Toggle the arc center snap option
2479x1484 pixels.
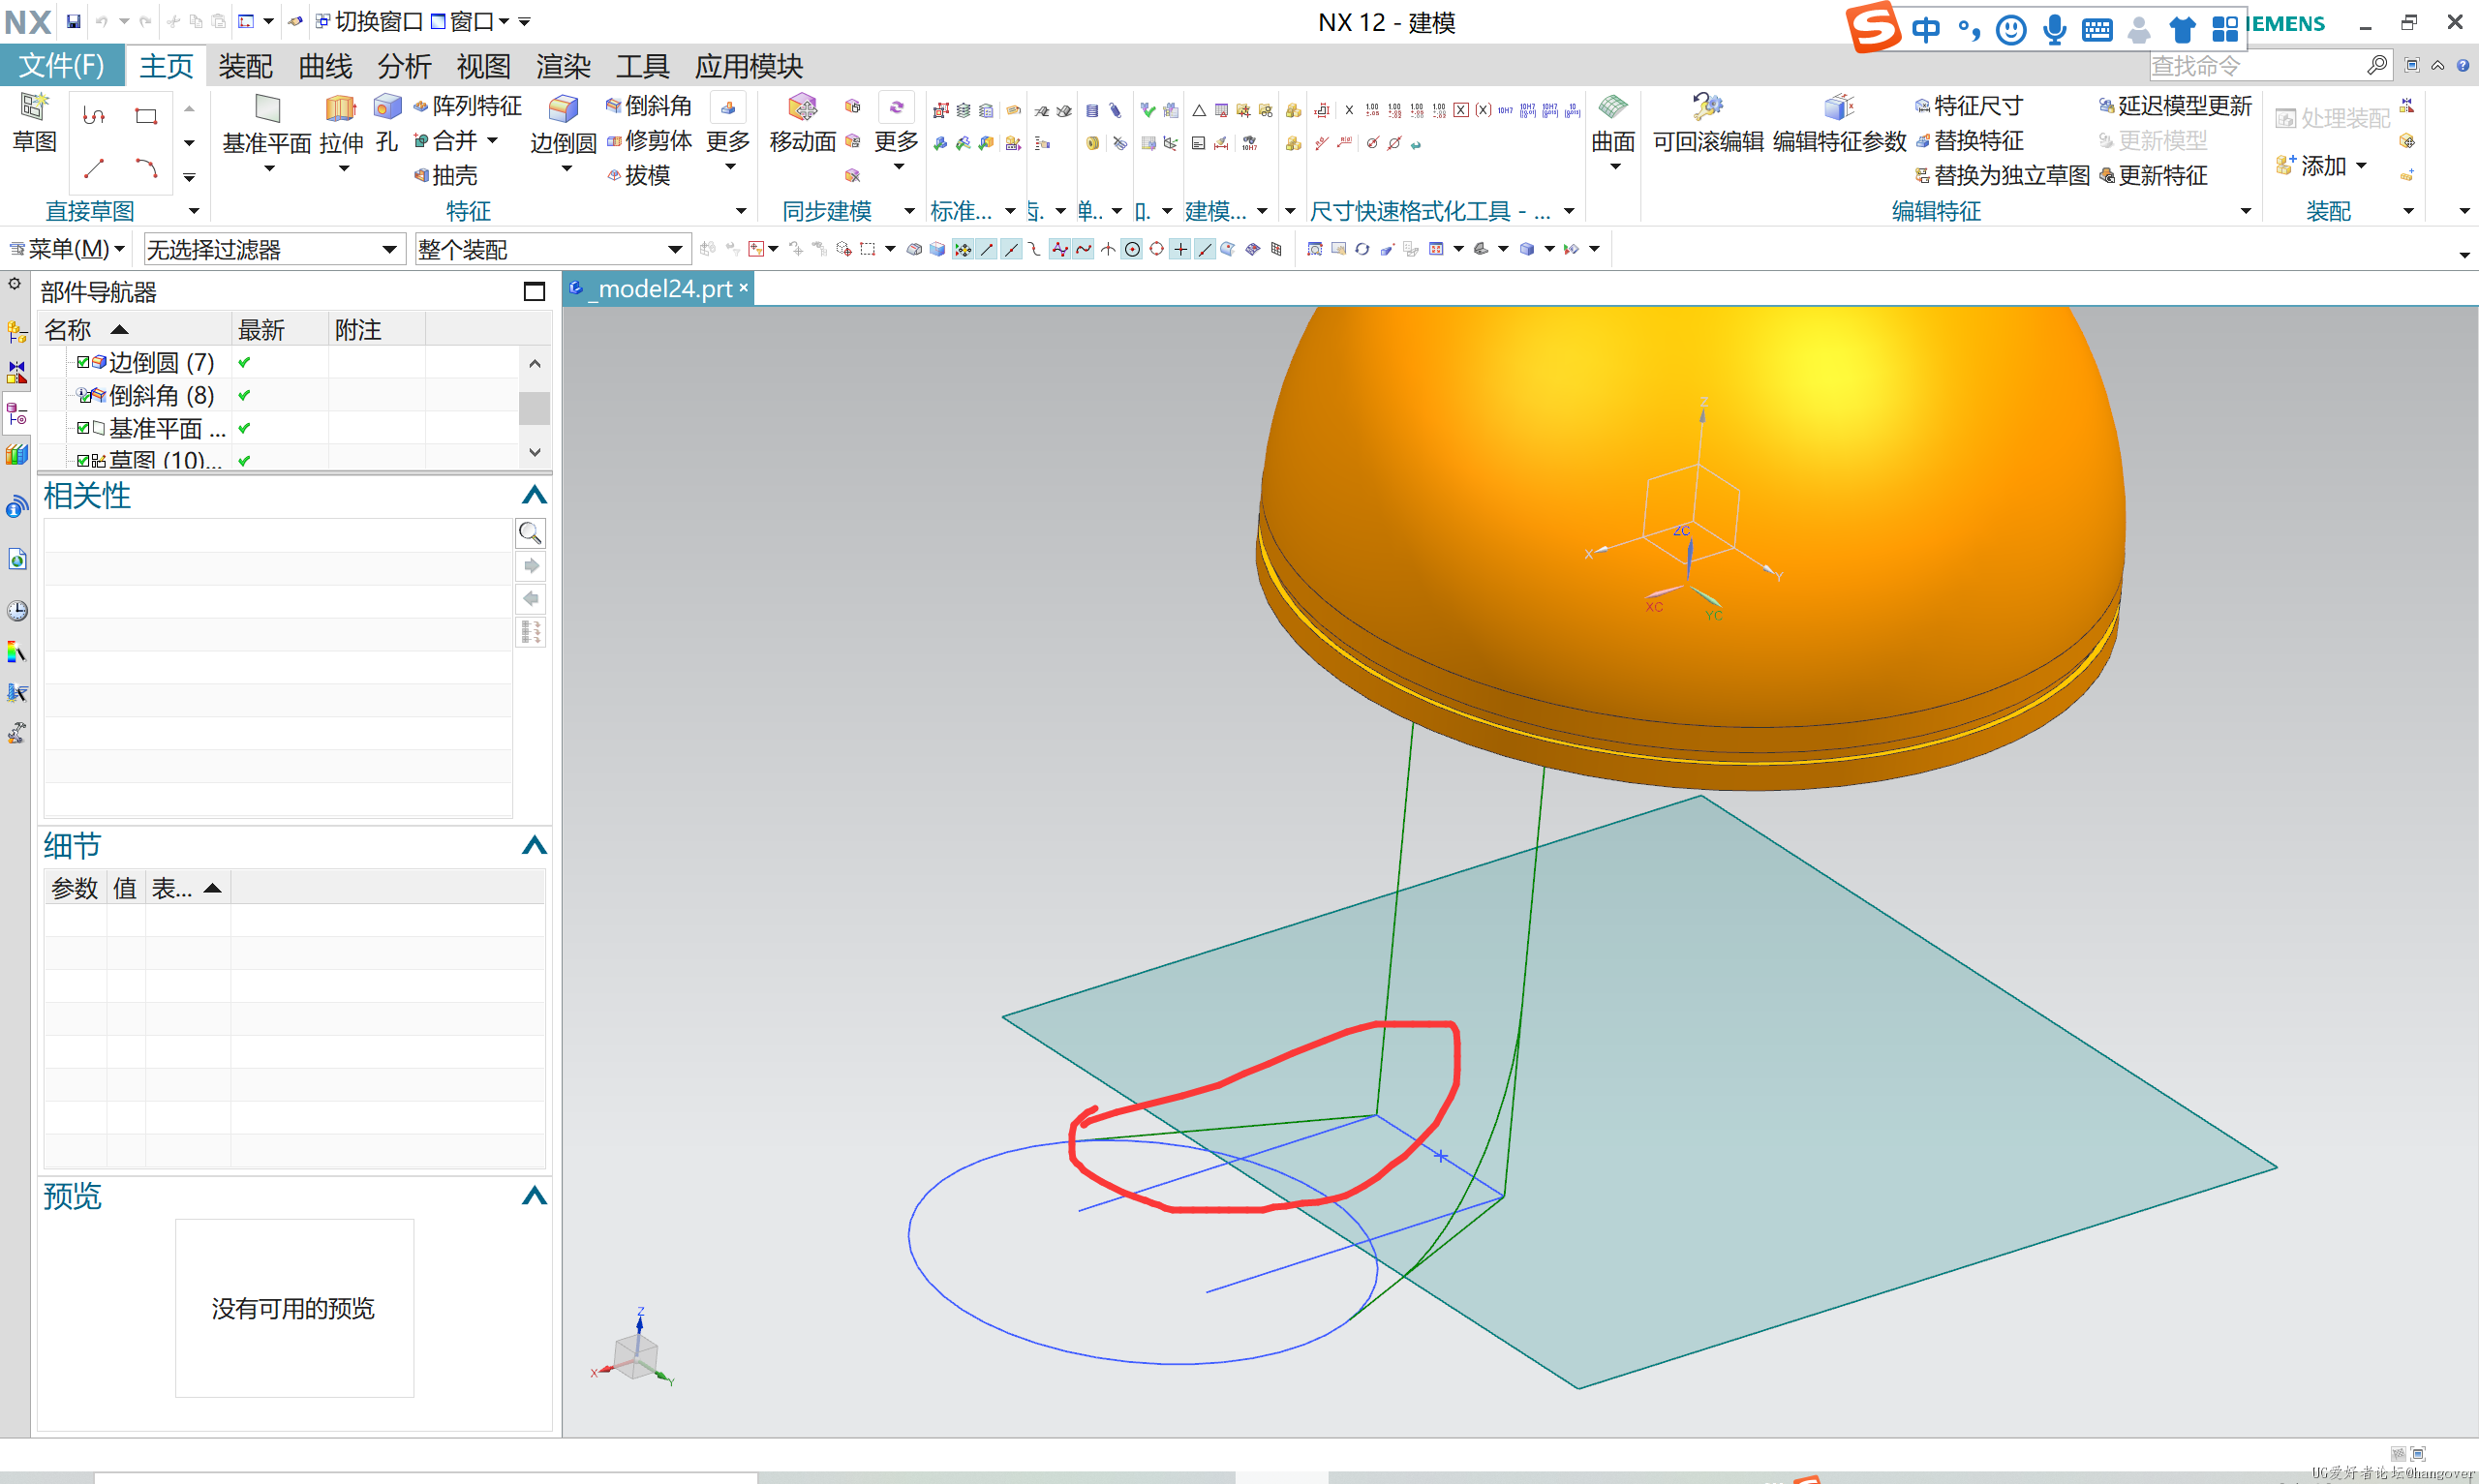click(x=1132, y=249)
